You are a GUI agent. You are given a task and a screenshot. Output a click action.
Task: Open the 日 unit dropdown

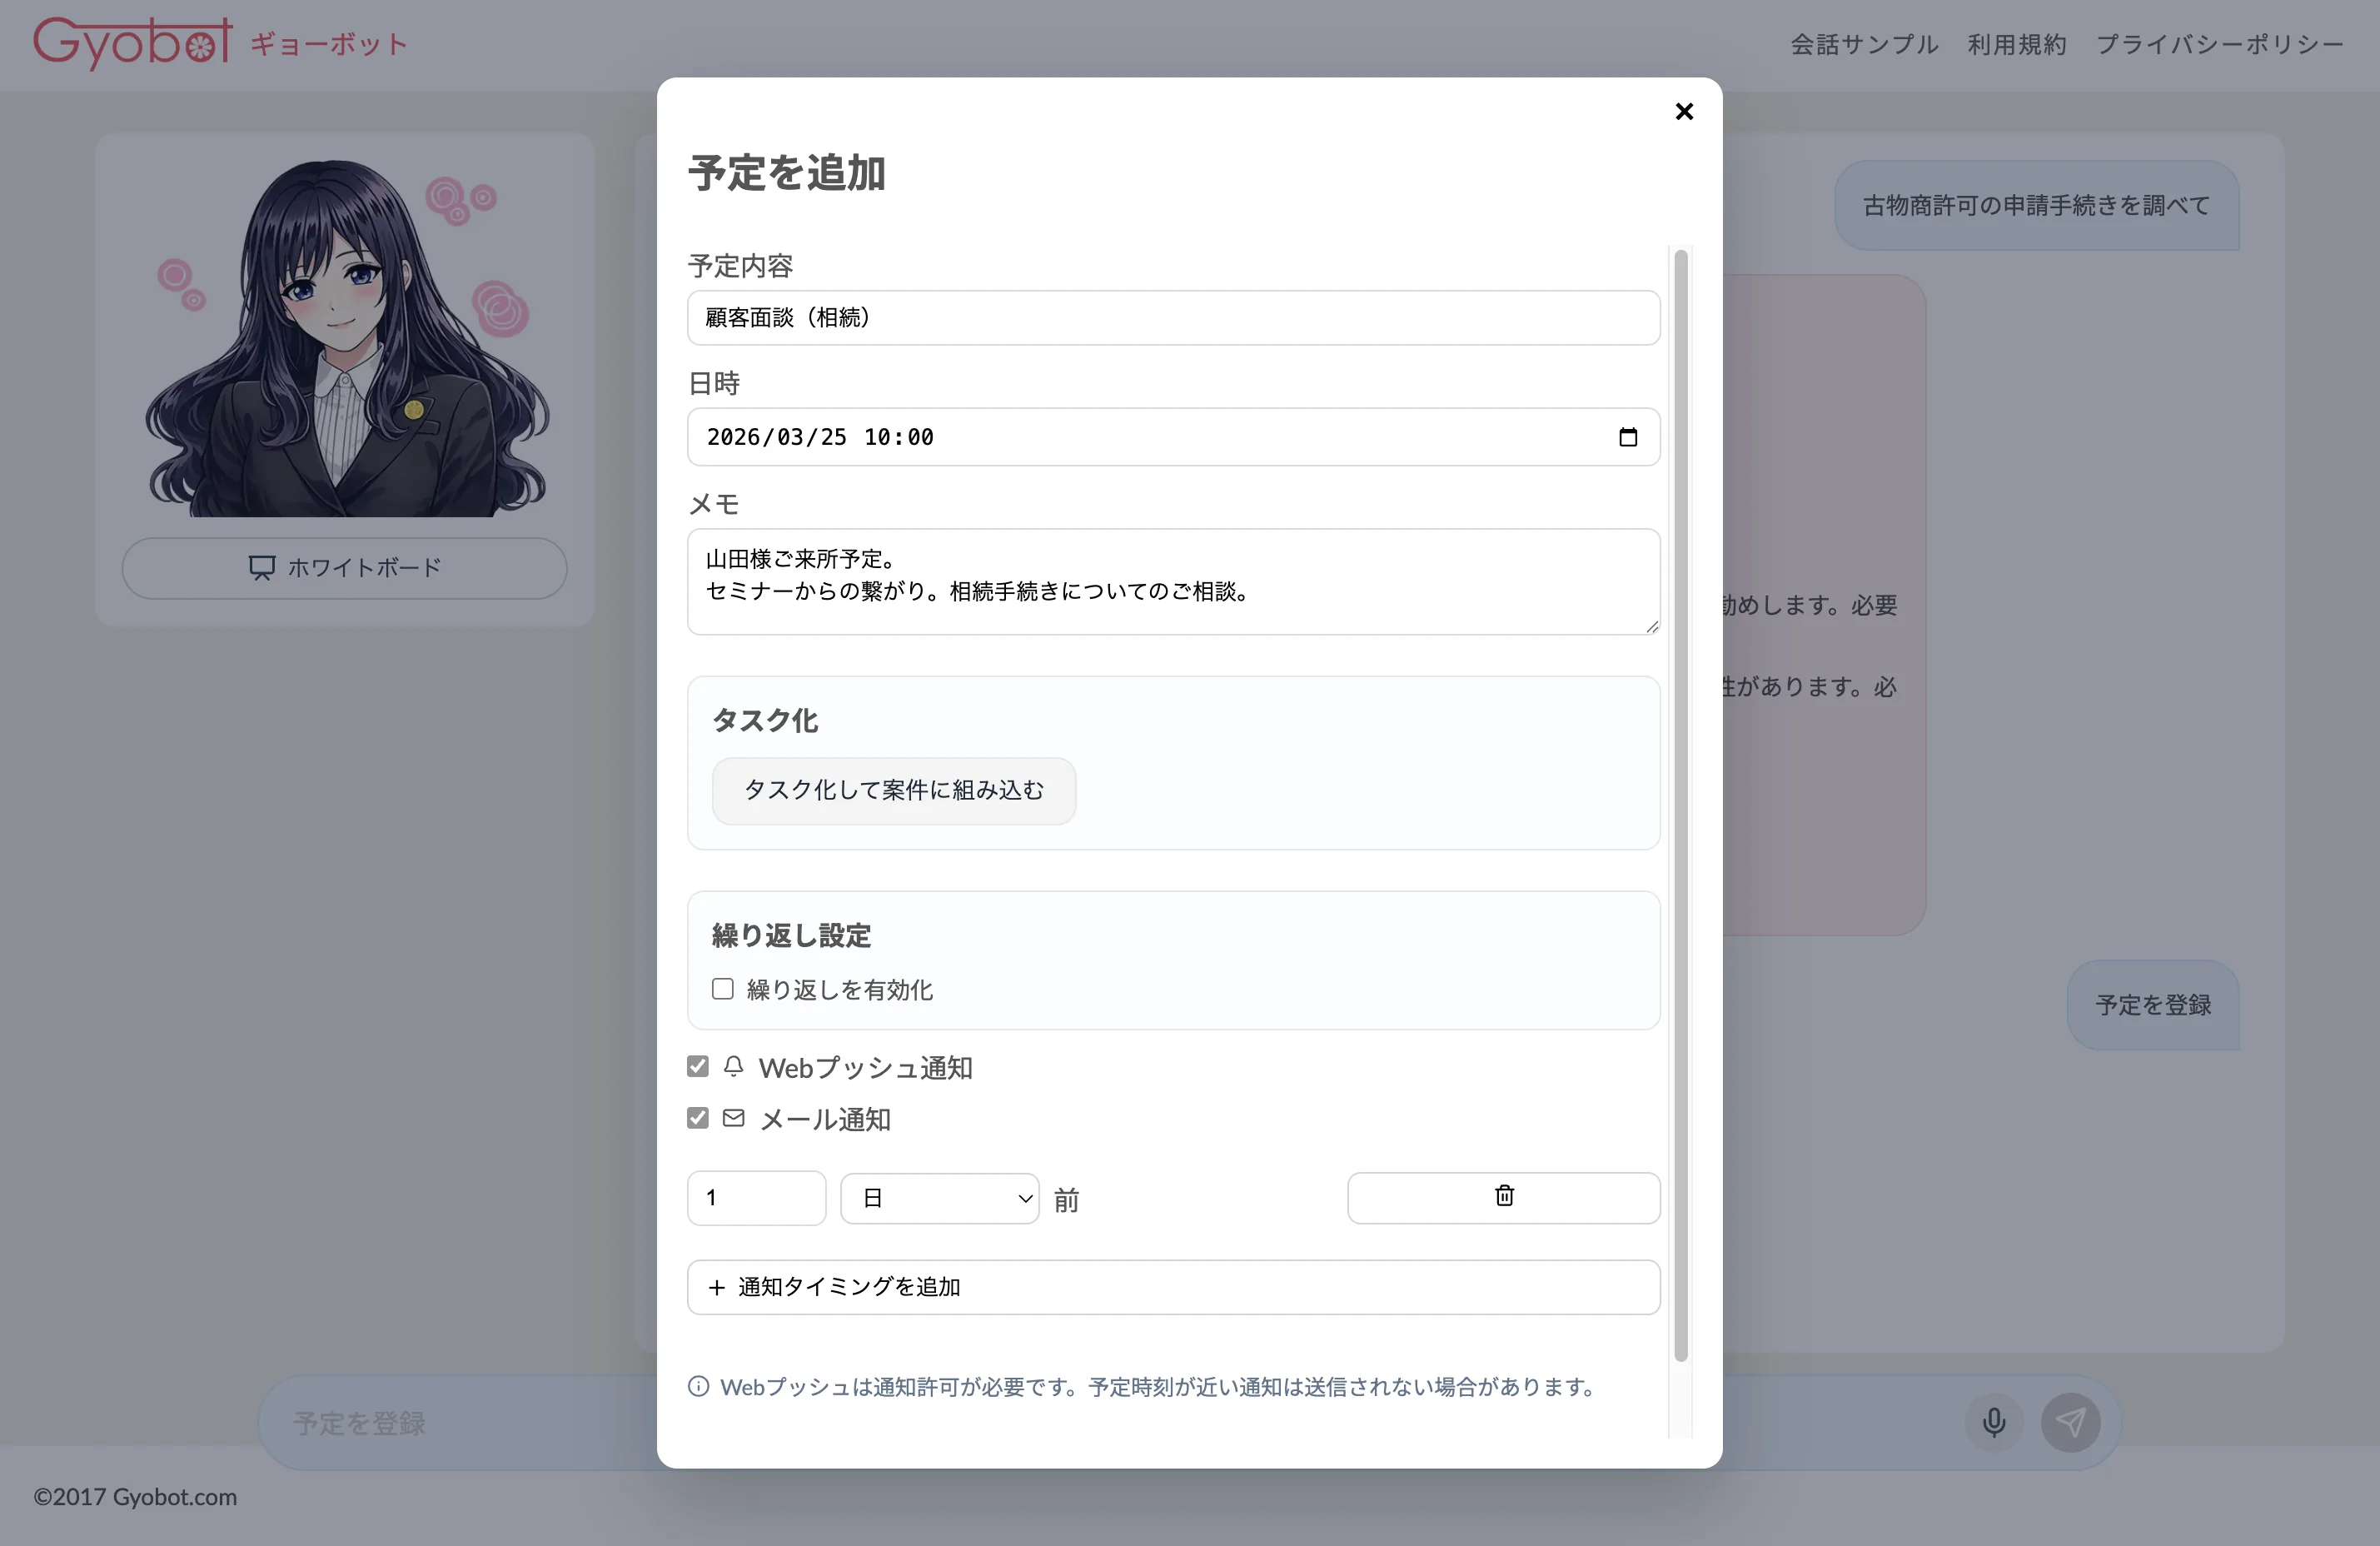point(939,1198)
